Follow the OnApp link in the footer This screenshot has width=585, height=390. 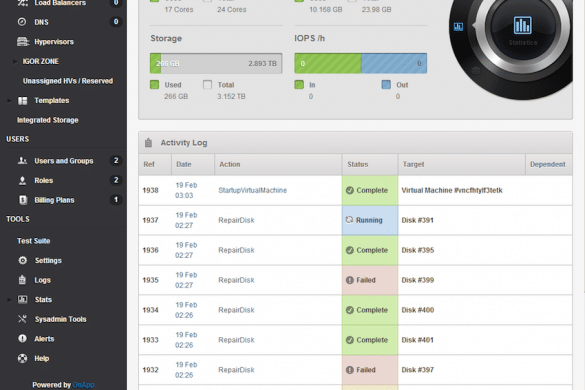(x=83, y=385)
